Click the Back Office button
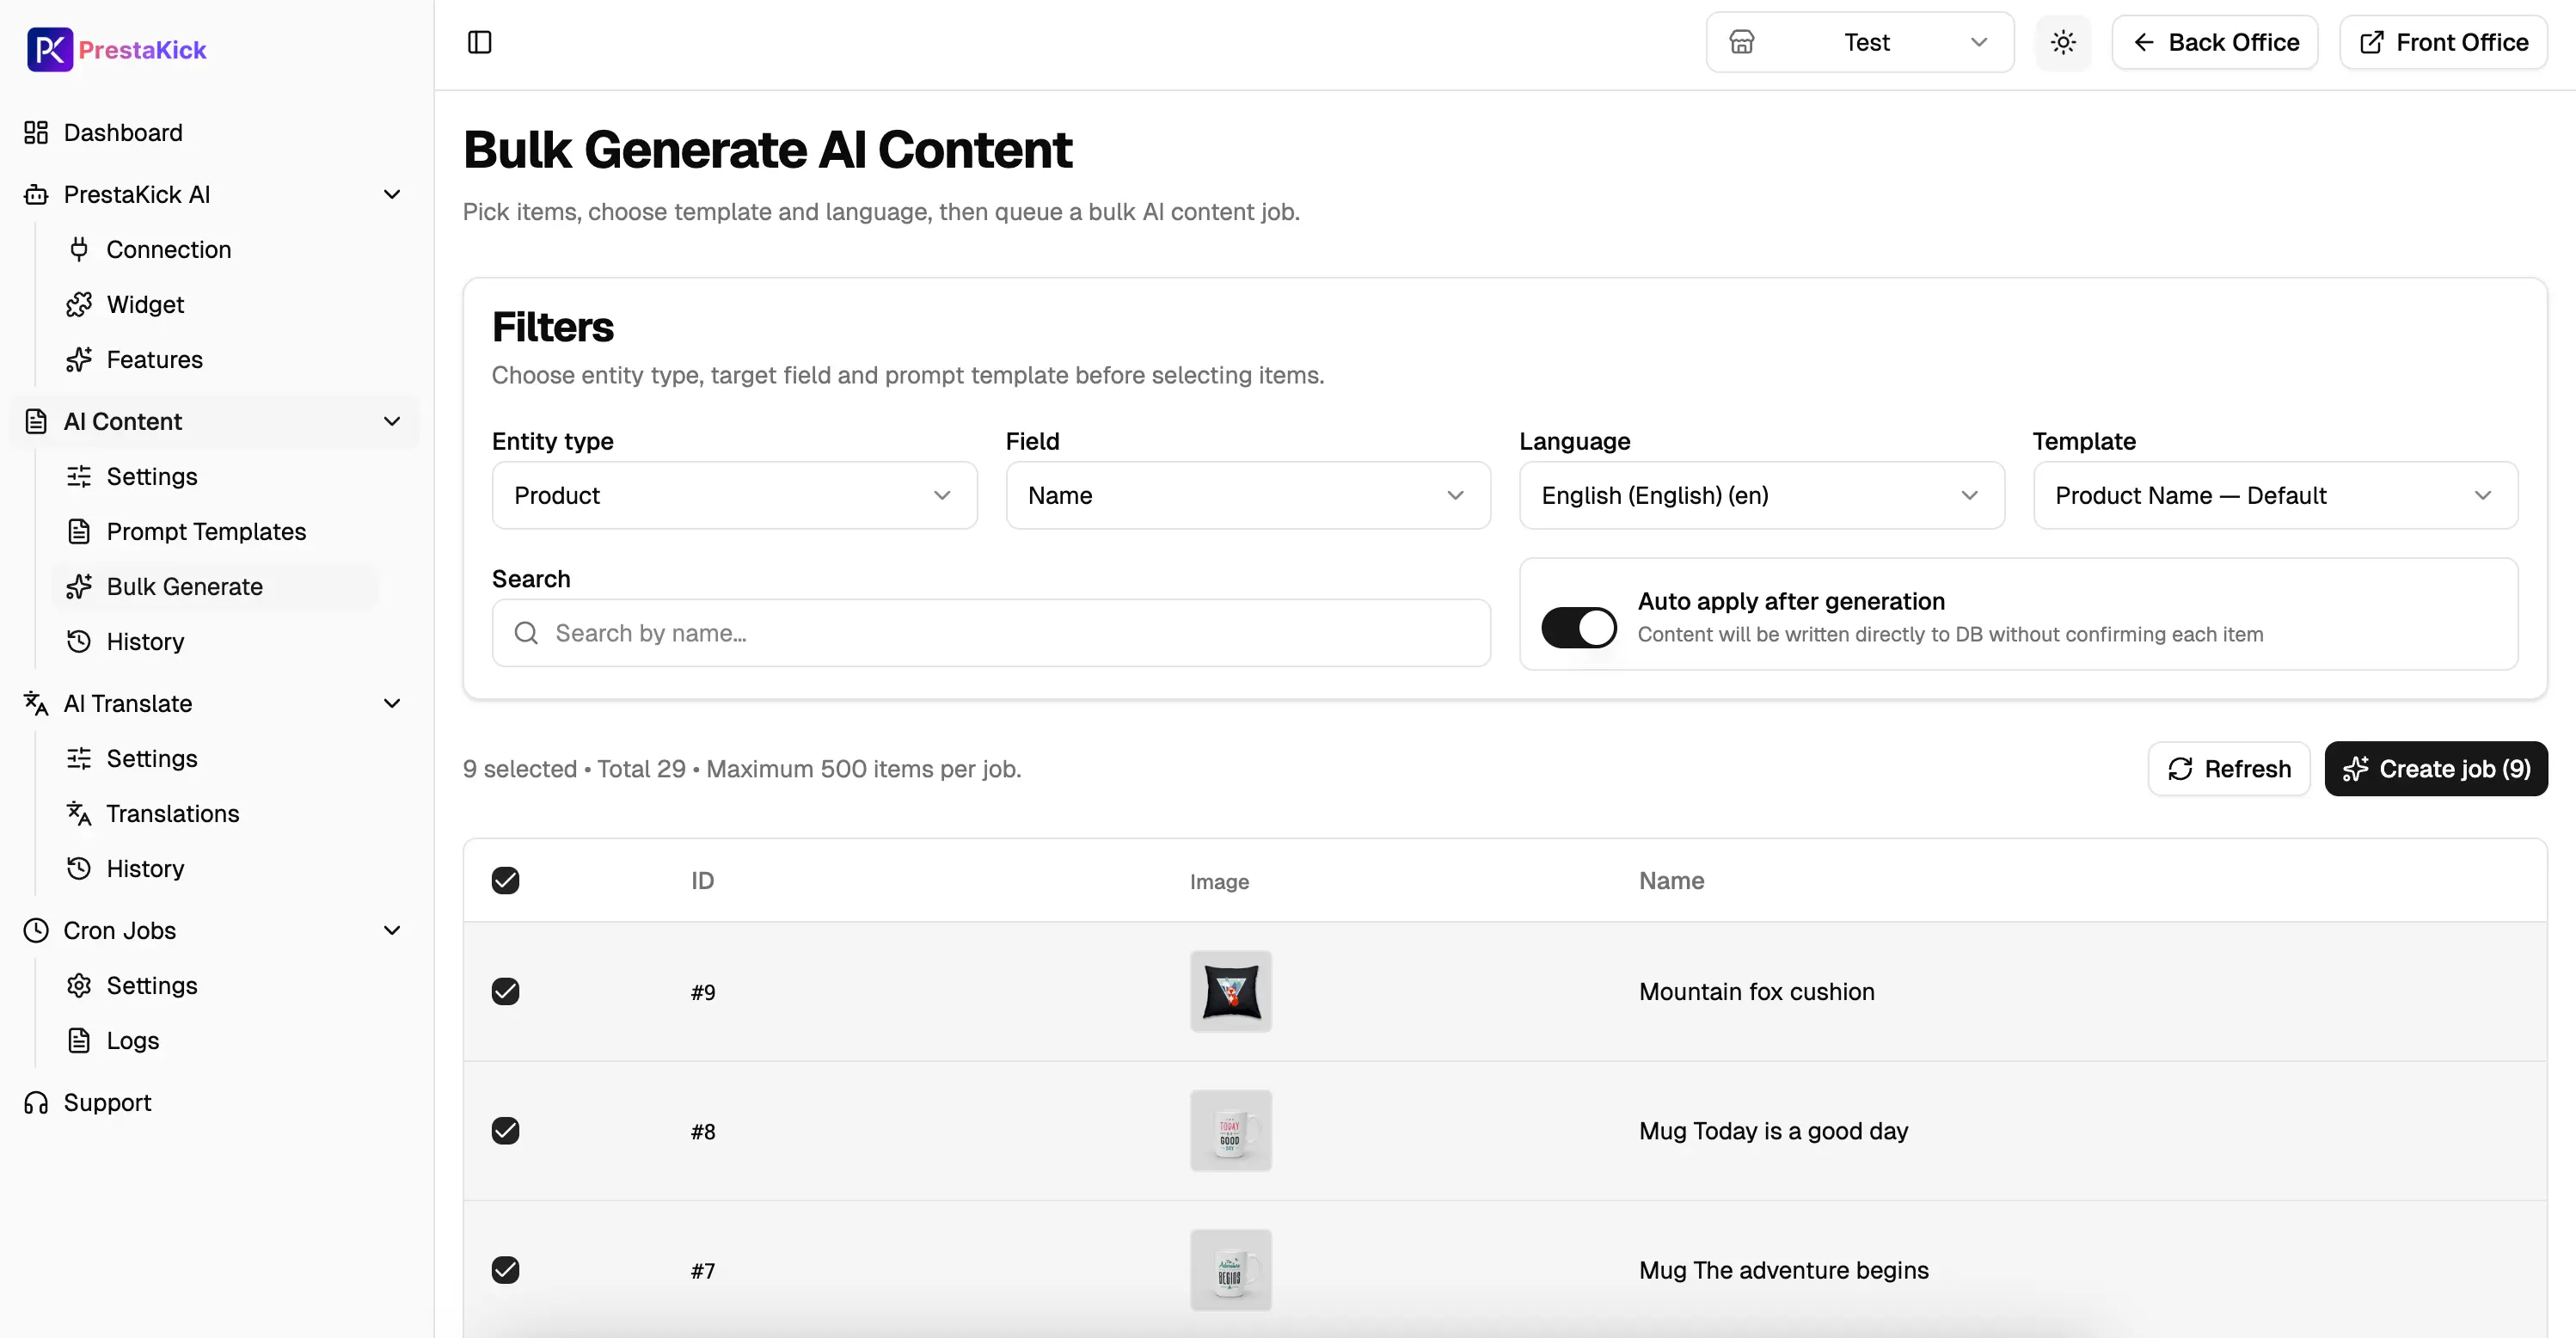Image resolution: width=2576 pixels, height=1338 pixels. (2215, 42)
